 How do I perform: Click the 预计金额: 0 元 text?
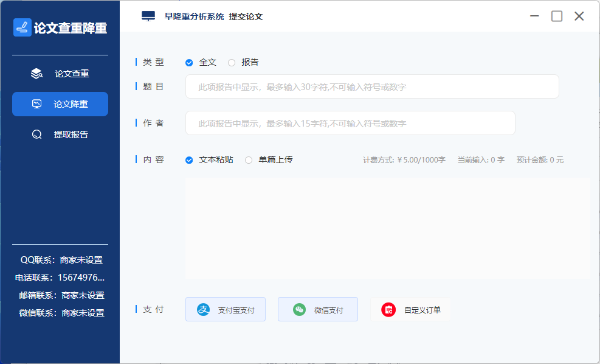pyautogui.click(x=540, y=160)
